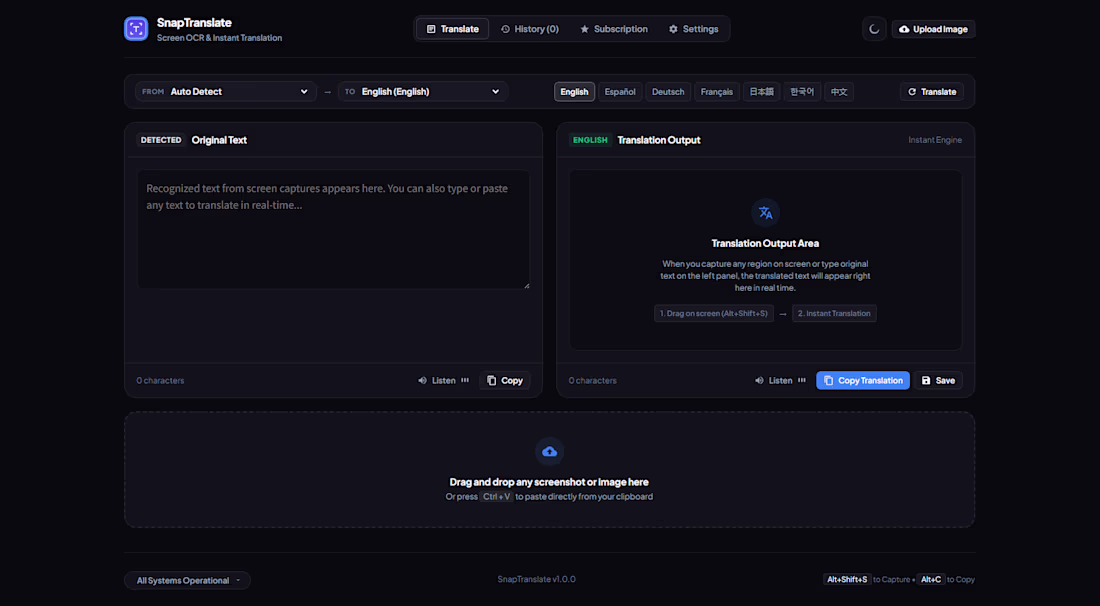Click the Upload Image button
This screenshot has width=1100, height=606.
coord(933,29)
